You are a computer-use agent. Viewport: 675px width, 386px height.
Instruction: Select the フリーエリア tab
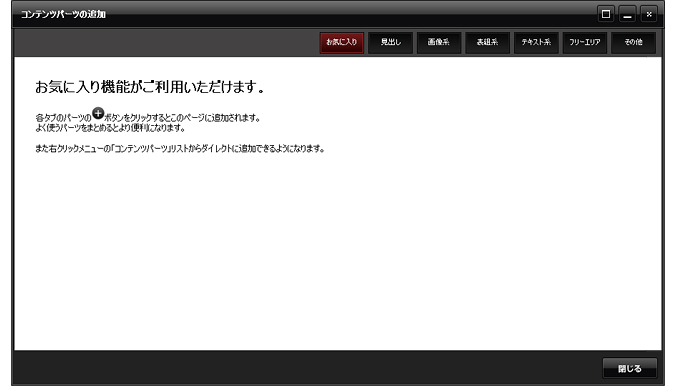point(585,42)
